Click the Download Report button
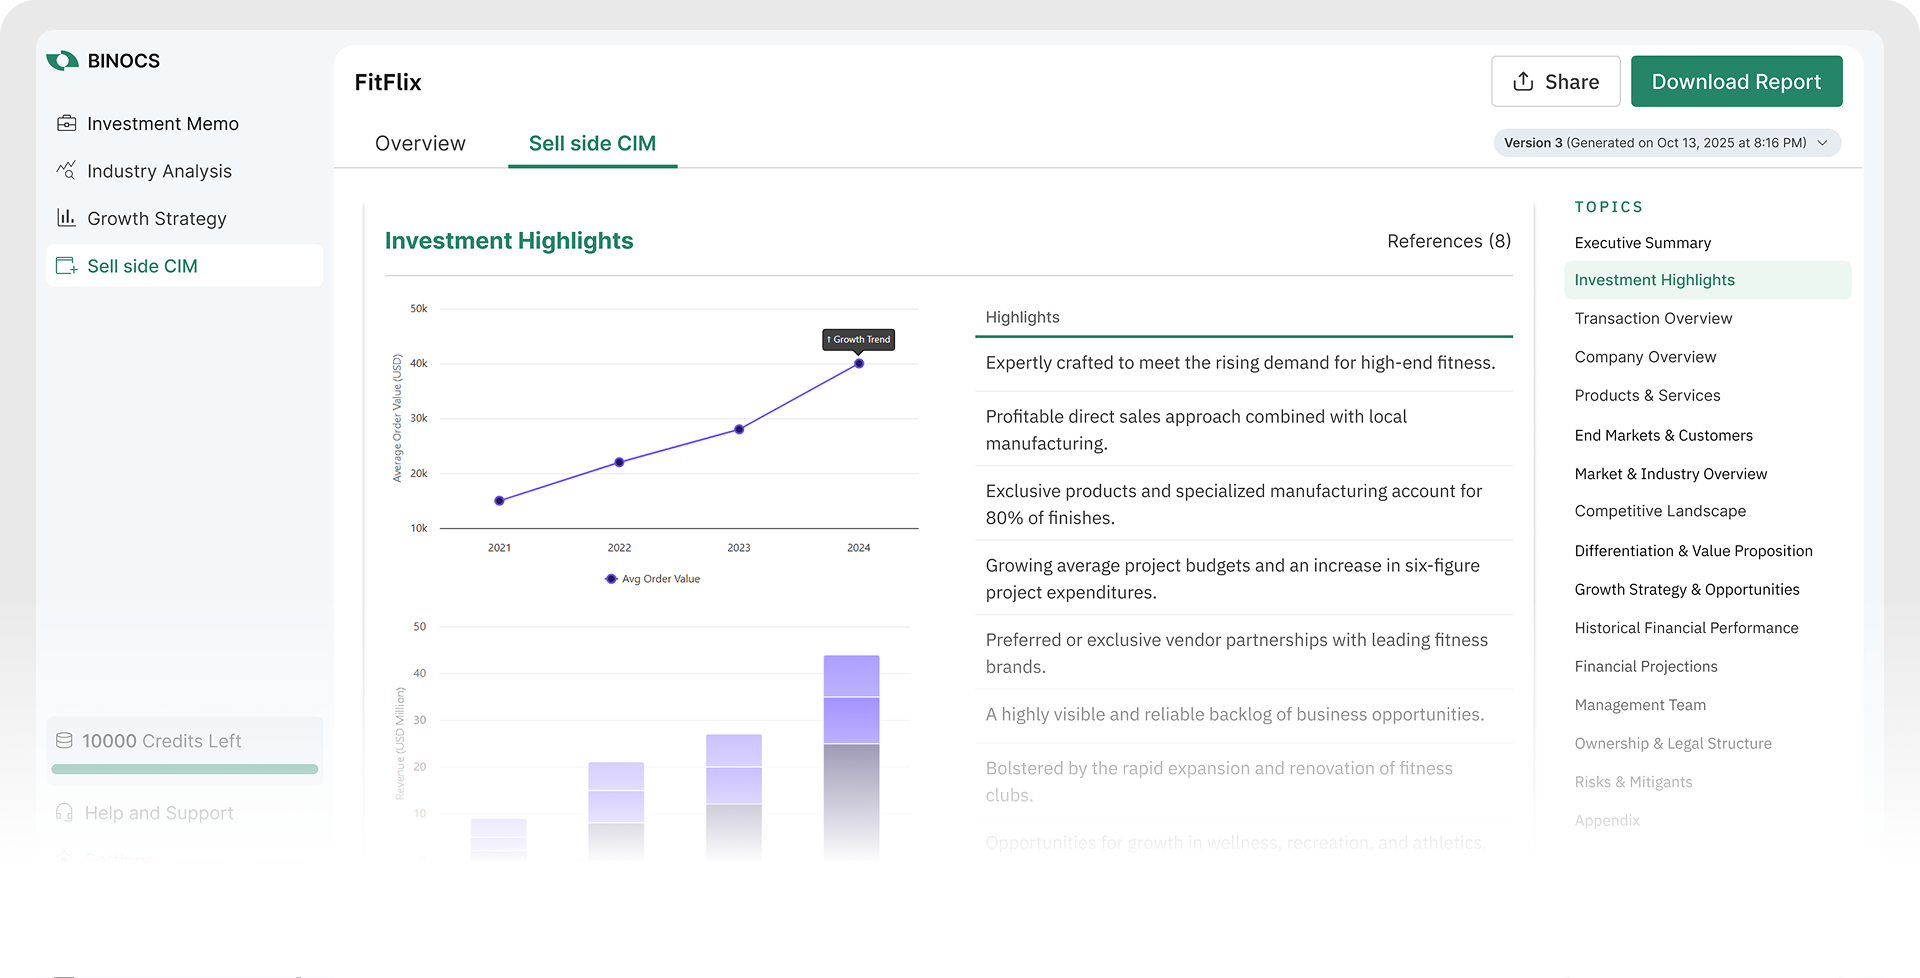The height and width of the screenshot is (978, 1920). (x=1736, y=82)
